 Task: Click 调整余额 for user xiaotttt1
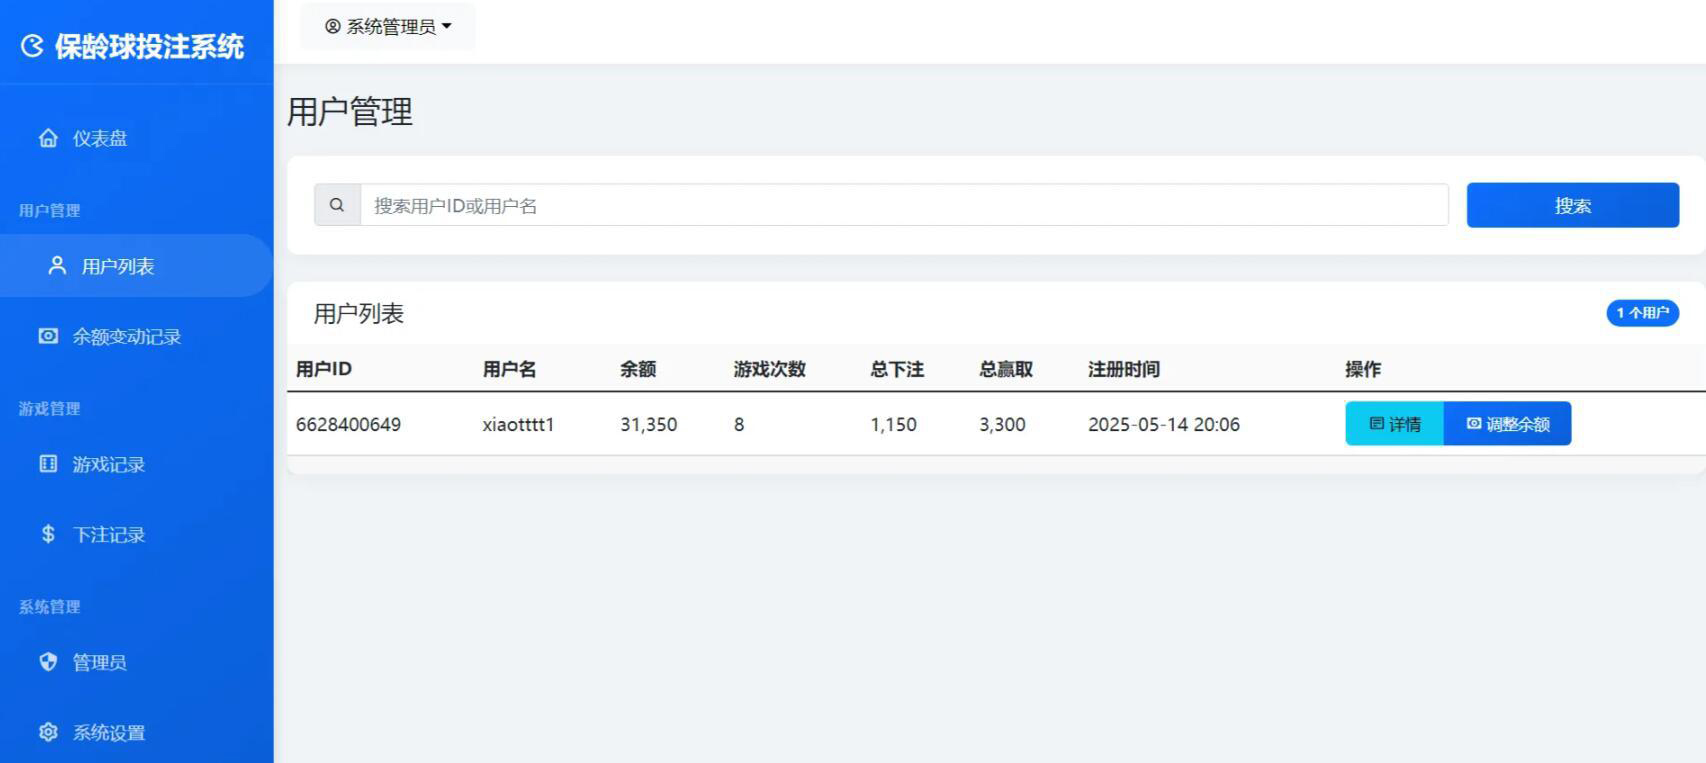(1507, 424)
